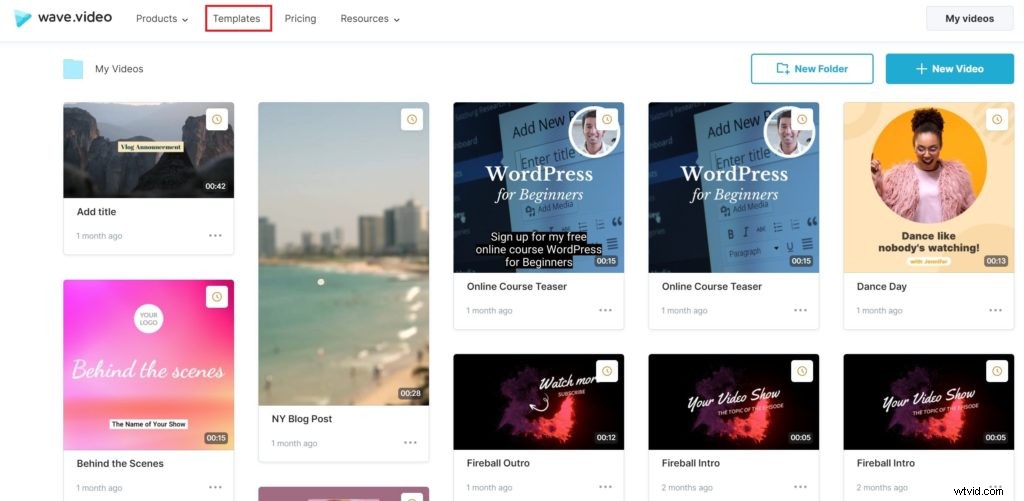Open the Templates page

click(x=236, y=18)
